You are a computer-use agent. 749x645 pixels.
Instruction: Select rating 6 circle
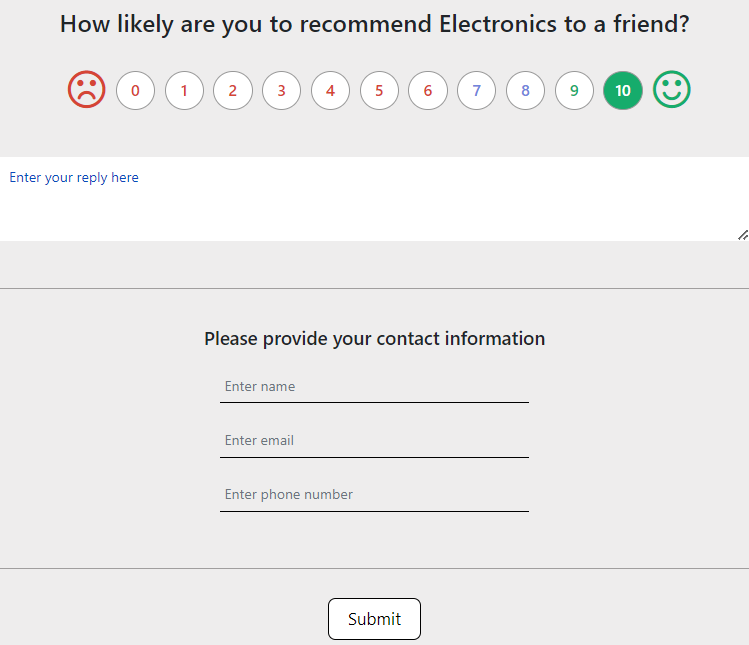point(428,91)
